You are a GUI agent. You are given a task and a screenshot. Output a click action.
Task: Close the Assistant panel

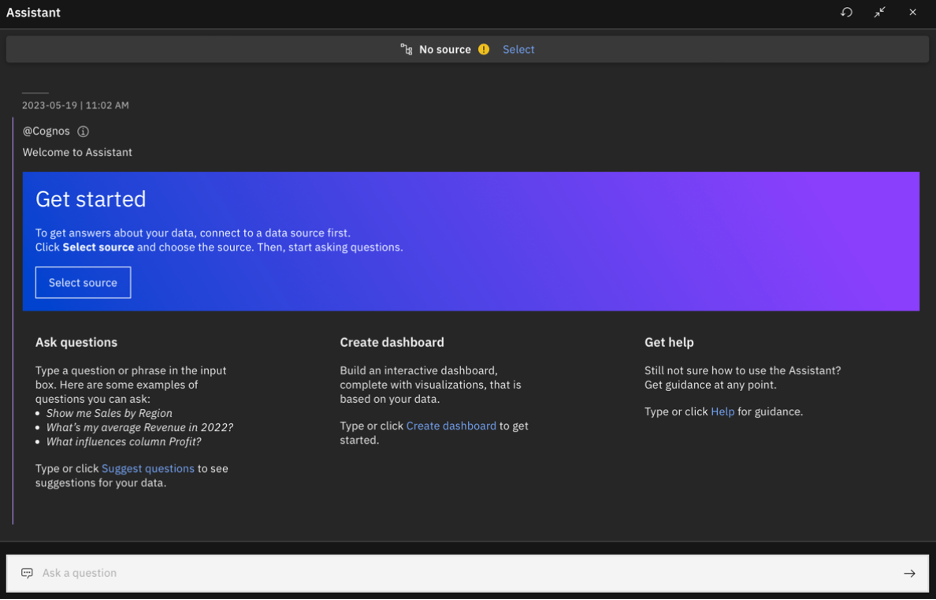click(x=913, y=13)
